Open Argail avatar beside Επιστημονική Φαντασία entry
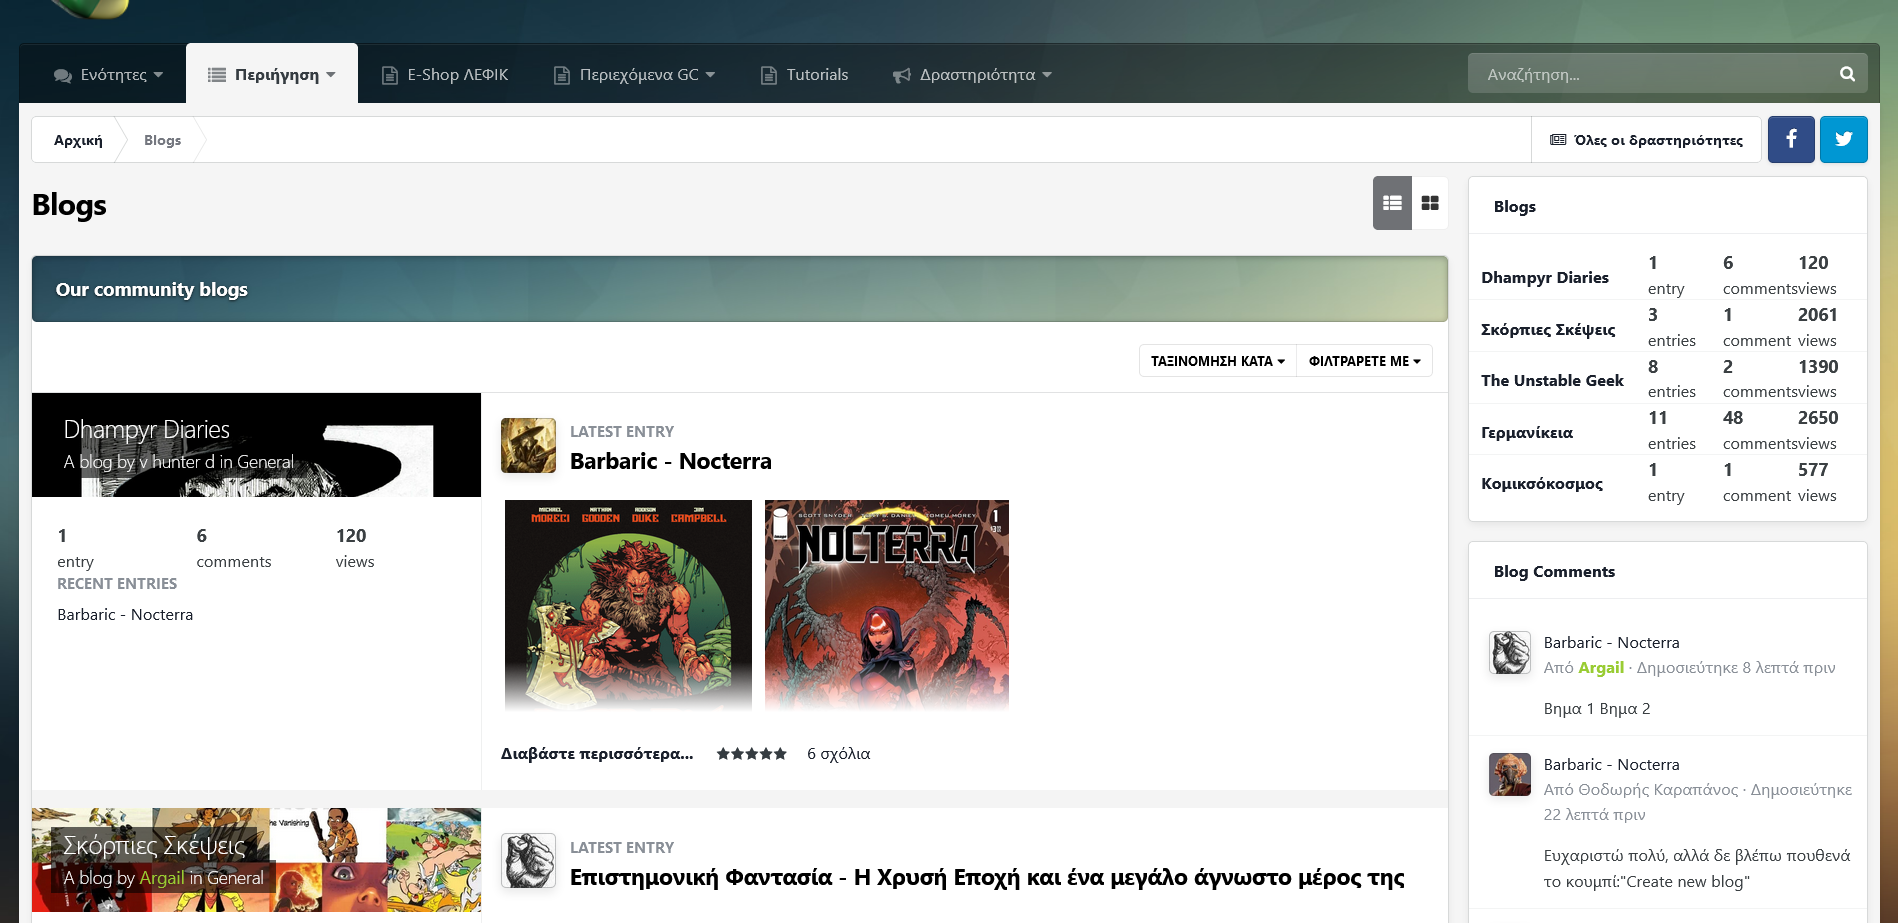 [x=528, y=861]
